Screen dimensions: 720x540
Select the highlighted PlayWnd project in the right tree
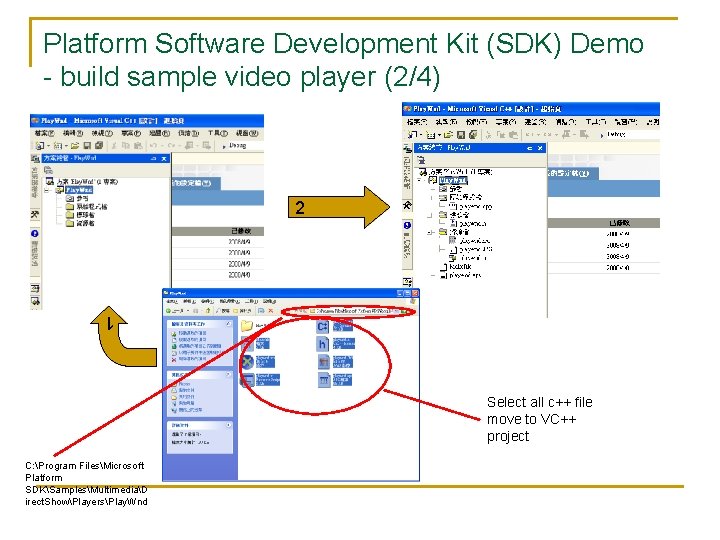click(x=453, y=180)
